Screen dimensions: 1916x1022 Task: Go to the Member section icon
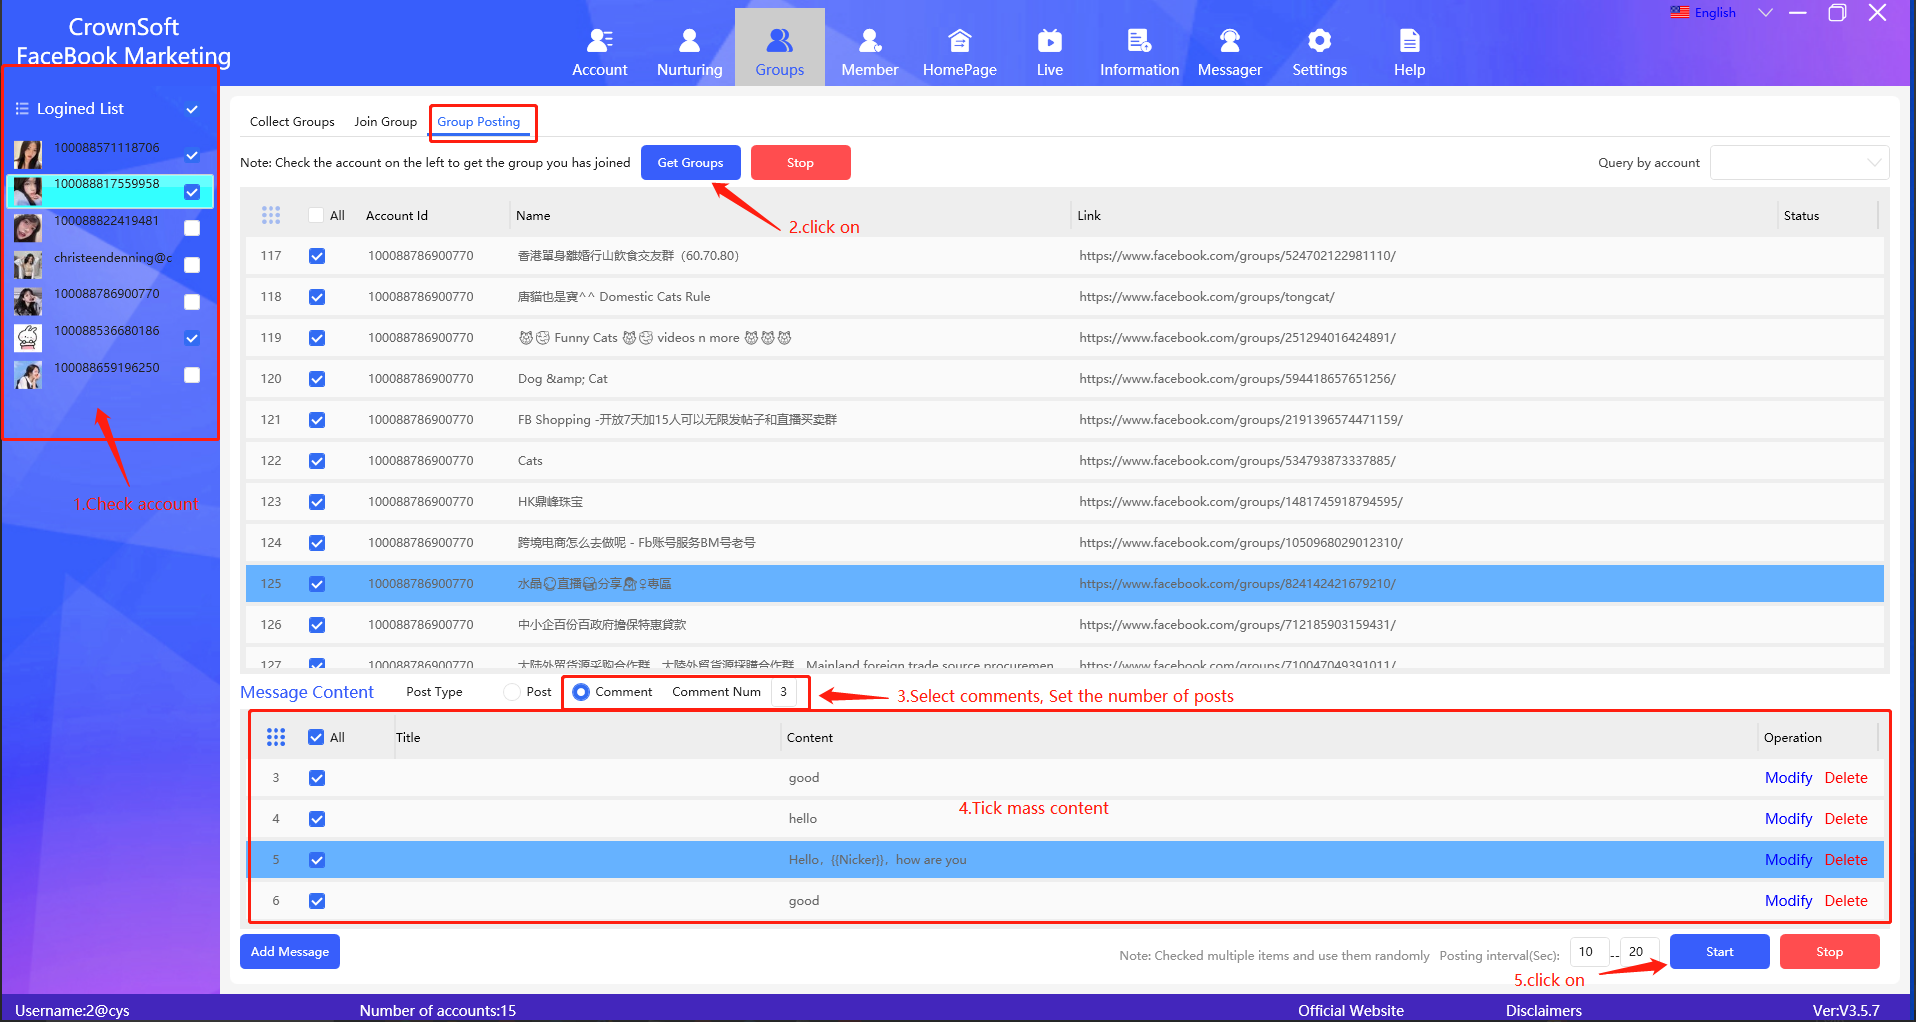(869, 41)
